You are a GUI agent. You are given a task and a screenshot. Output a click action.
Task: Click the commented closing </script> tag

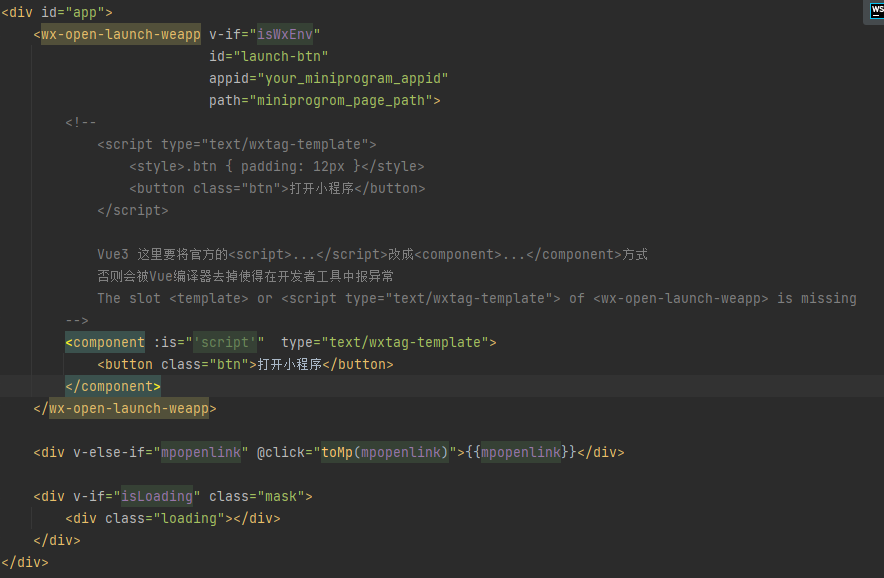[x=132, y=210]
